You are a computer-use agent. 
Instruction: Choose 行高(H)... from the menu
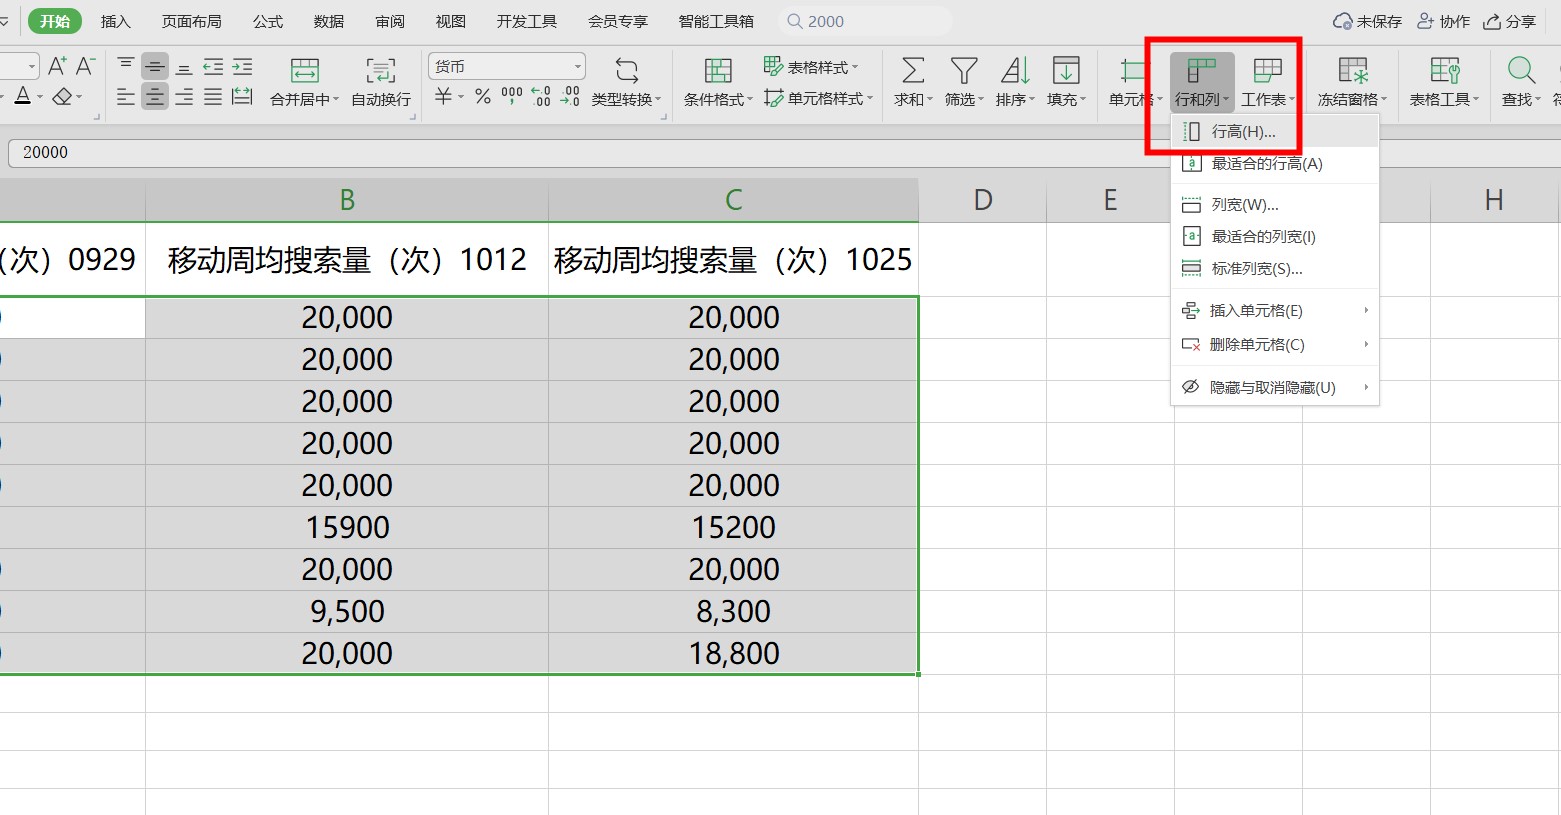pos(1243,132)
